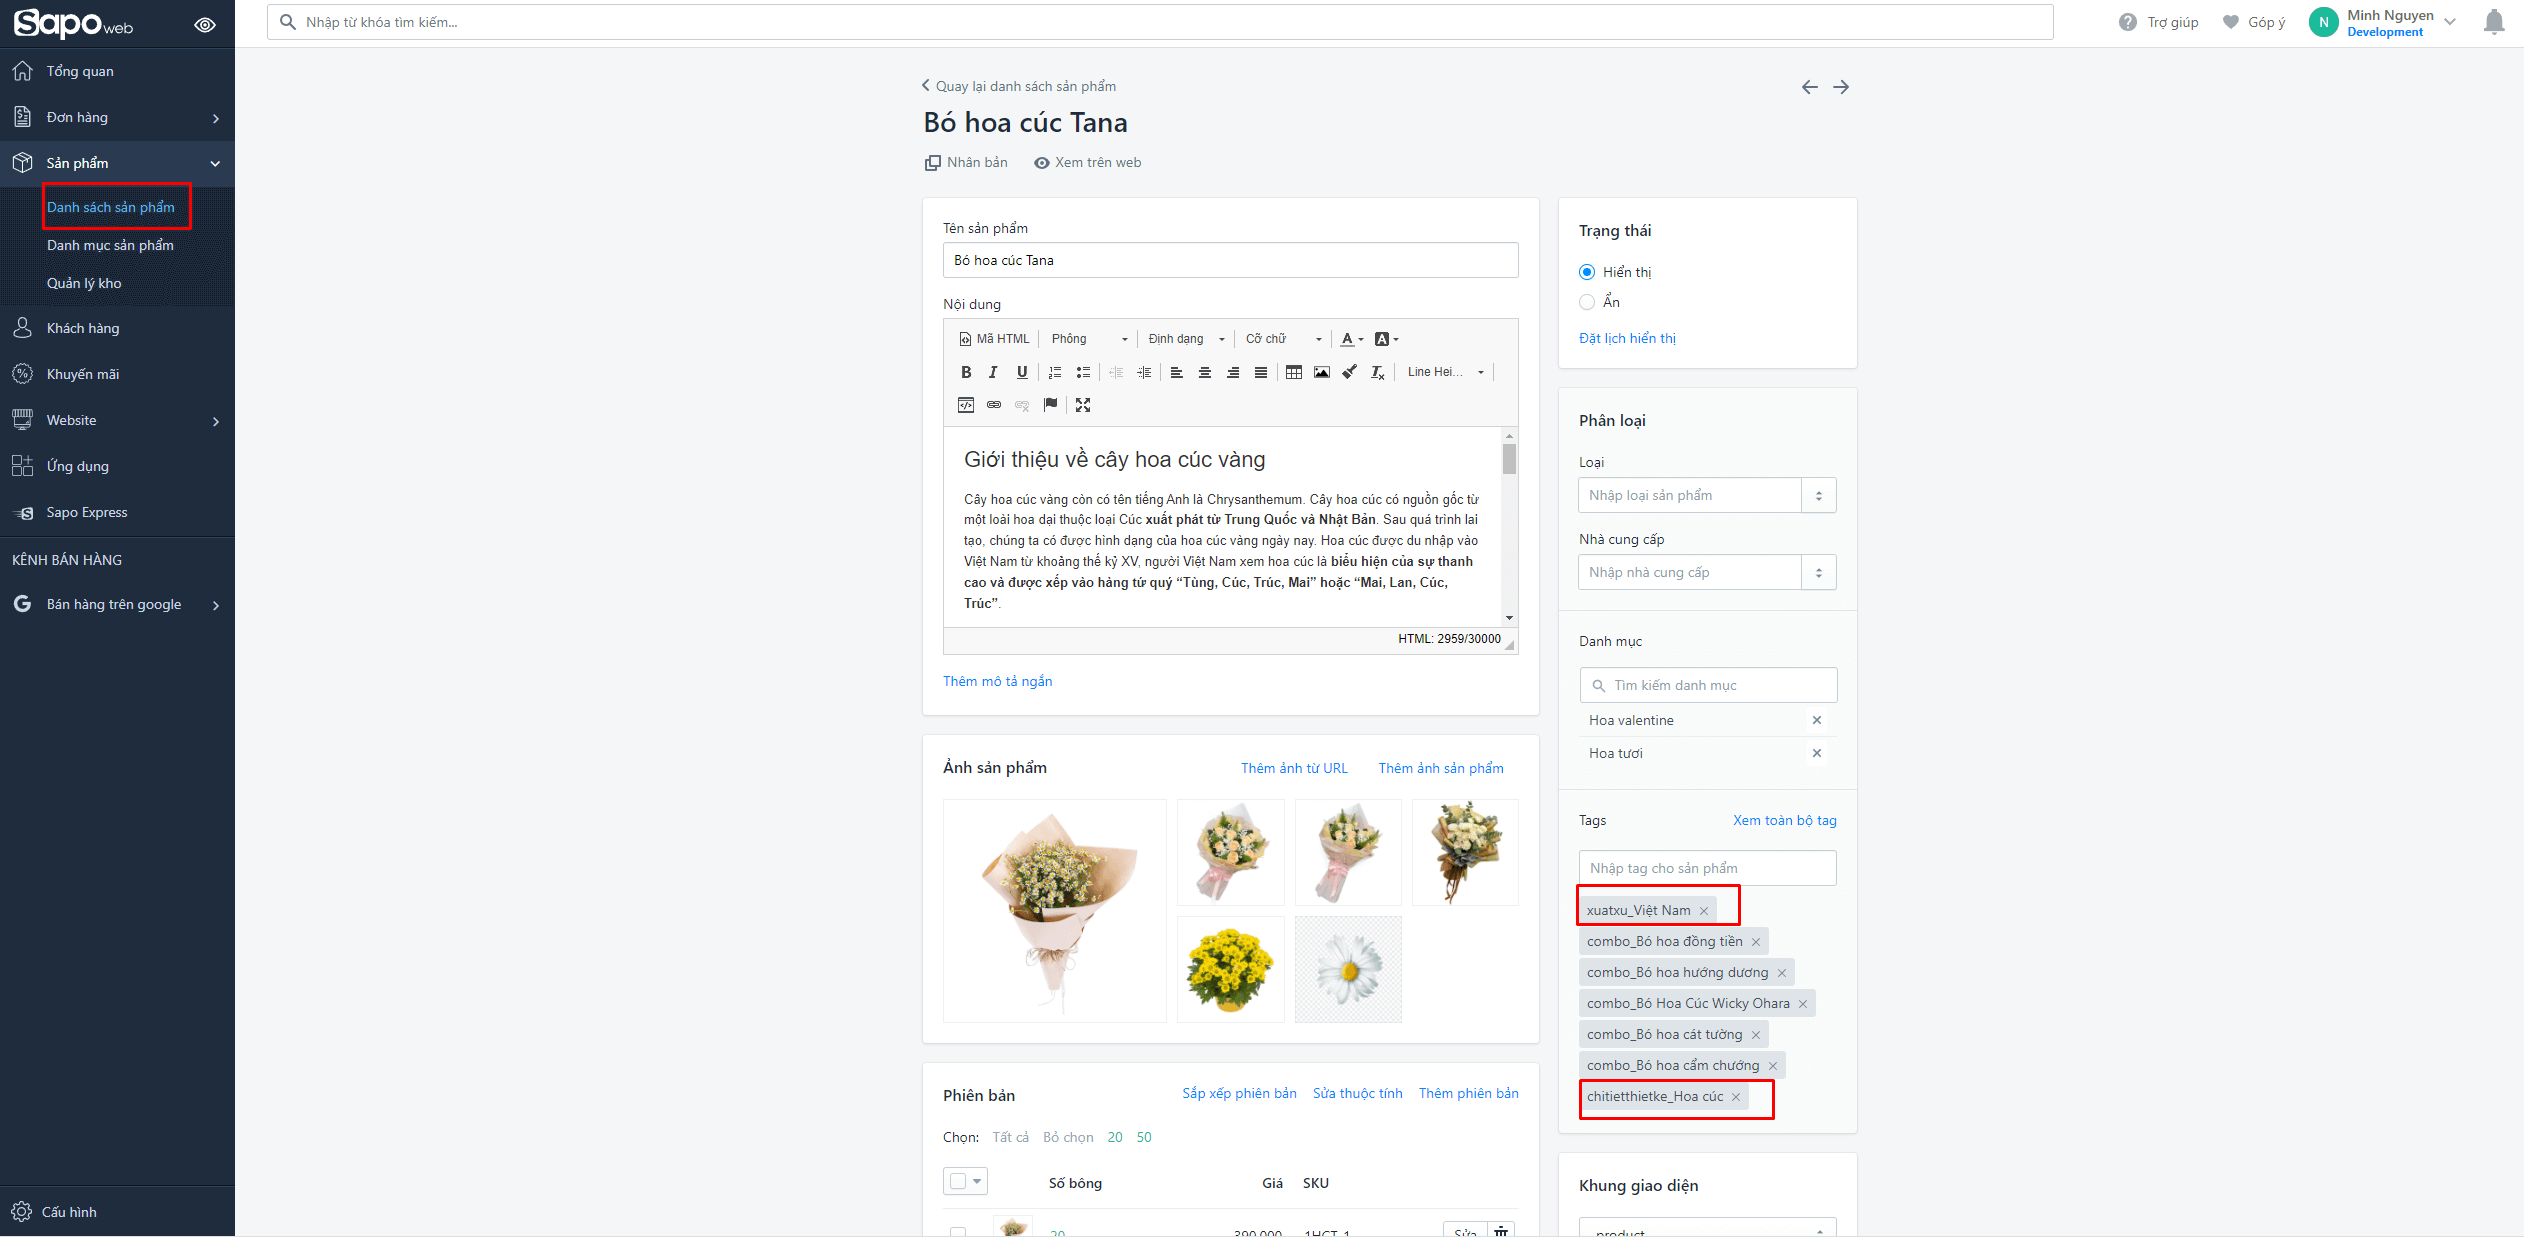This screenshot has height=1237, width=2524.
Task: Select the white daisy image thumbnail
Action: [1348, 969]
